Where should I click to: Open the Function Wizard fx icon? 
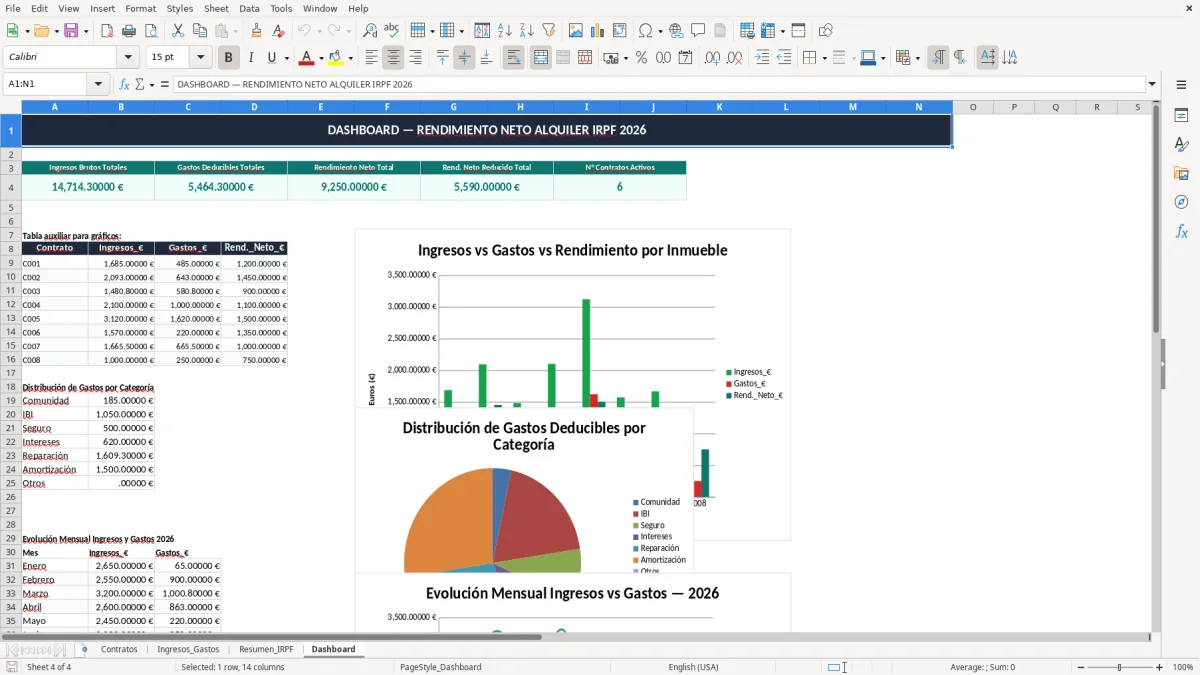(x=125, y=85)
